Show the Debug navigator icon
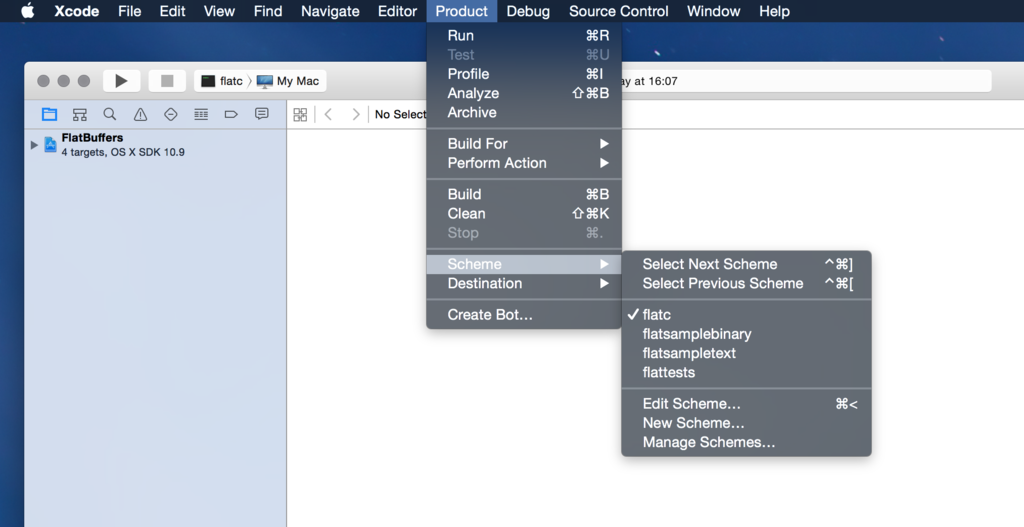Viewport: 1024px width, 527px height. coord(201,114)
